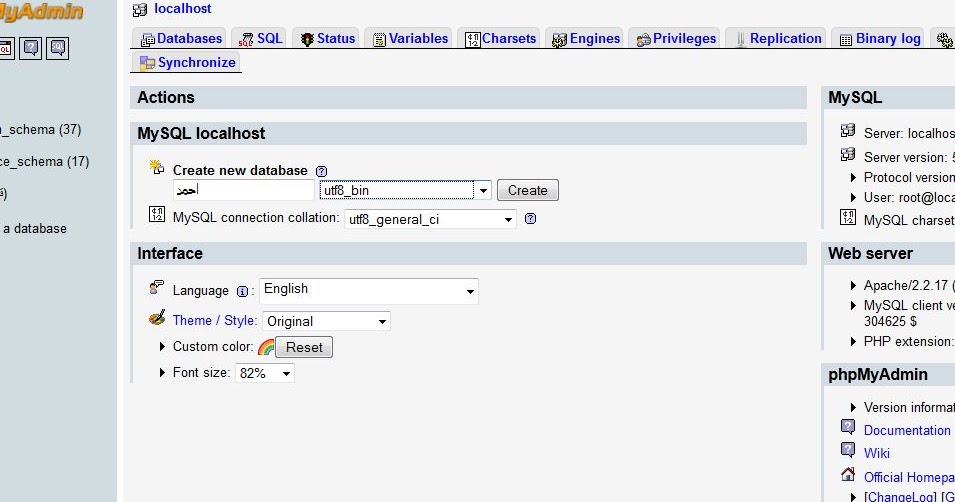Switch to the Replication tab
955x502 pixels.
click(x=778, y=38)
